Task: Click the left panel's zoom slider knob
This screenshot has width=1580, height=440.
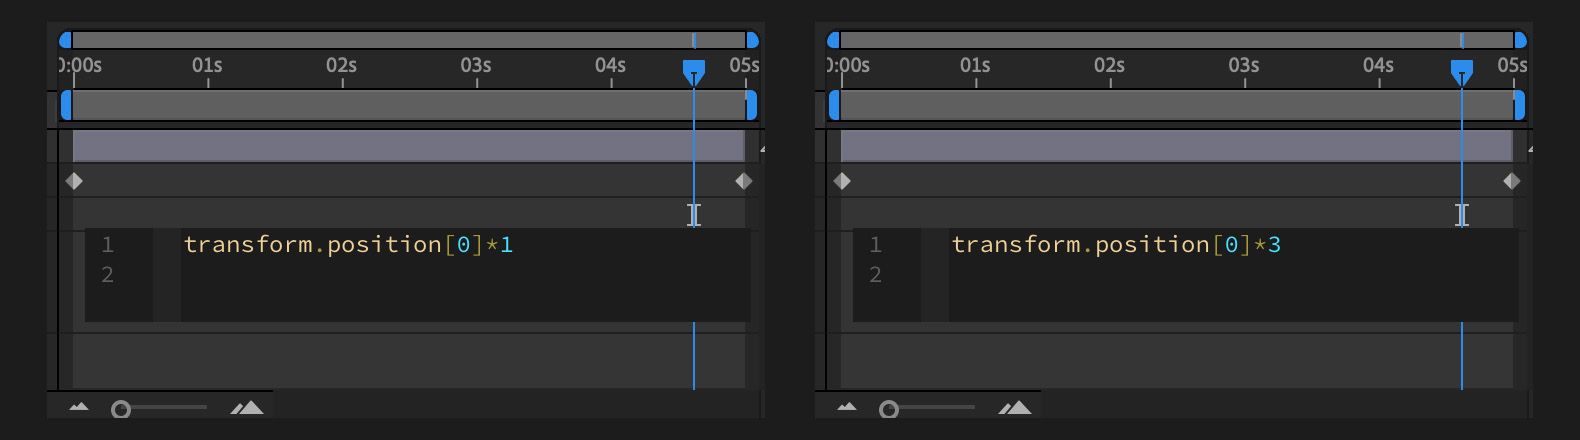Action: click(121, 409)
